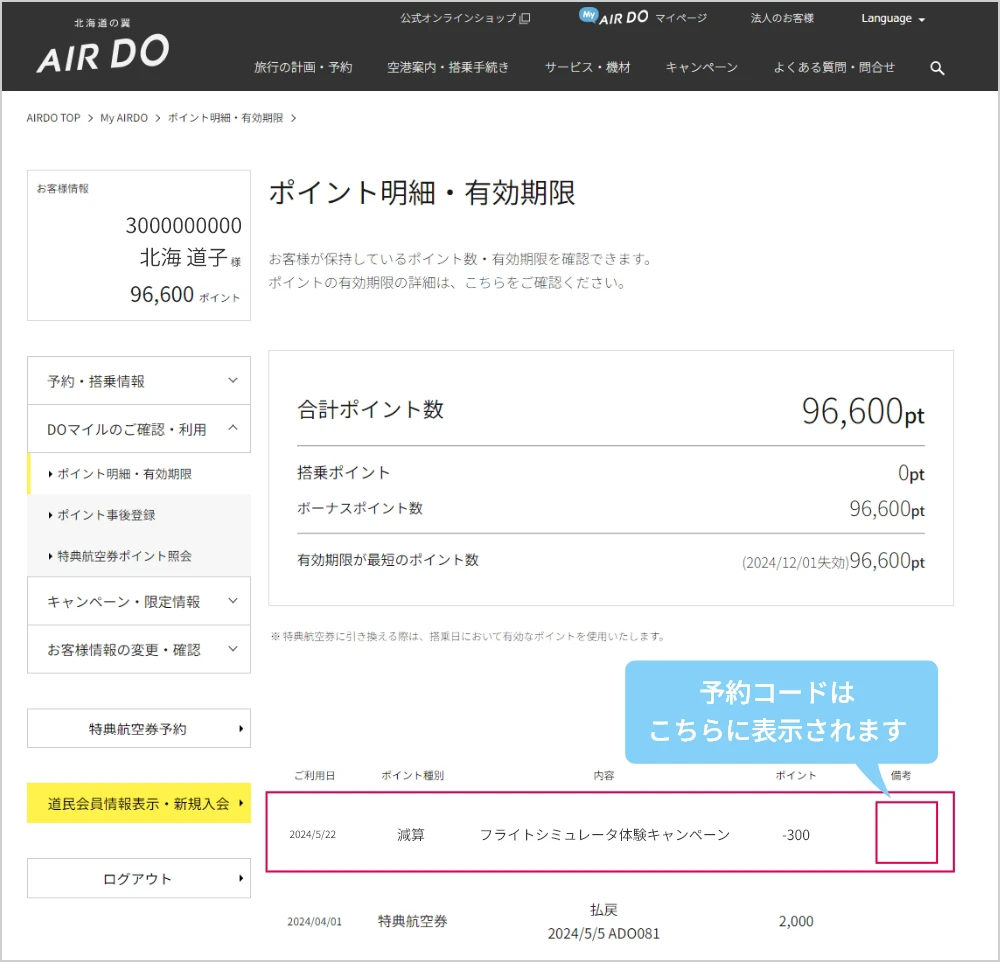Click the ボーナスポイント数 value 96,600pt
The height and width of the screenshot is (962, 1000).
(887, 509)
